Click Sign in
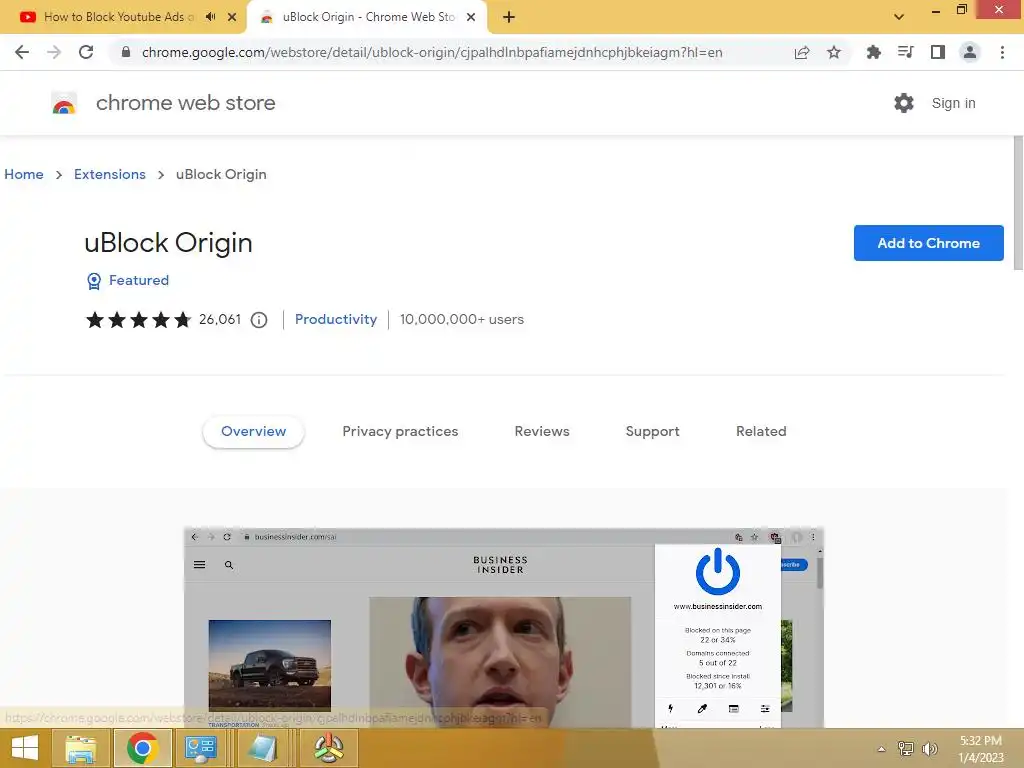 pos(953,103)
